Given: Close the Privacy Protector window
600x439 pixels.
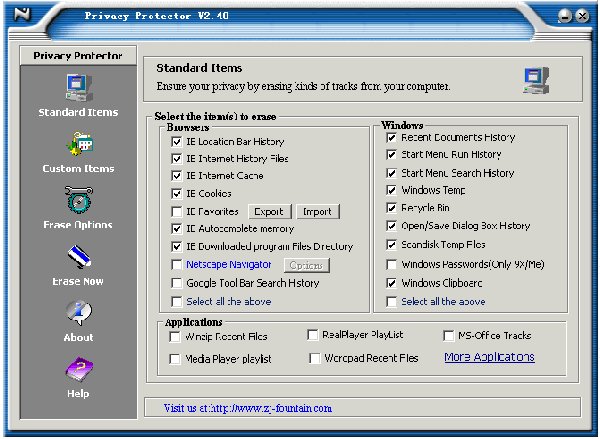Looking at the screenshot, I should pyautogui.click(x=582, y=16).
